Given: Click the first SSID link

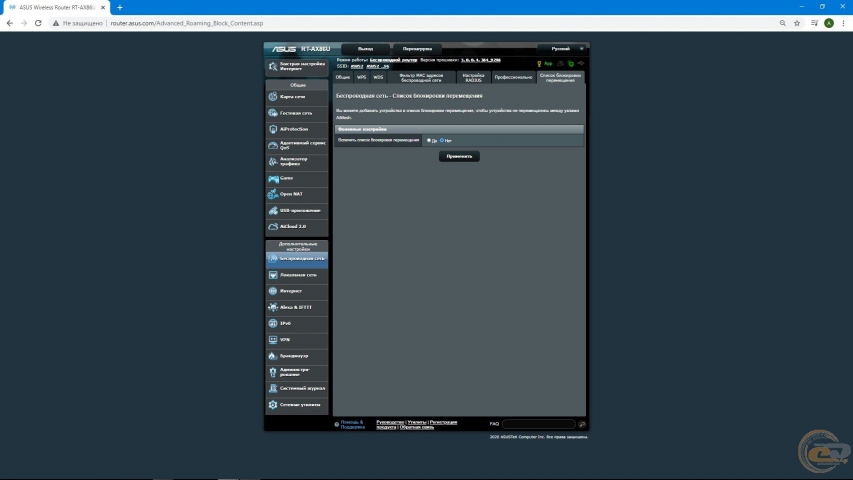Looking at the screenshot, I should tap(357, 66).
